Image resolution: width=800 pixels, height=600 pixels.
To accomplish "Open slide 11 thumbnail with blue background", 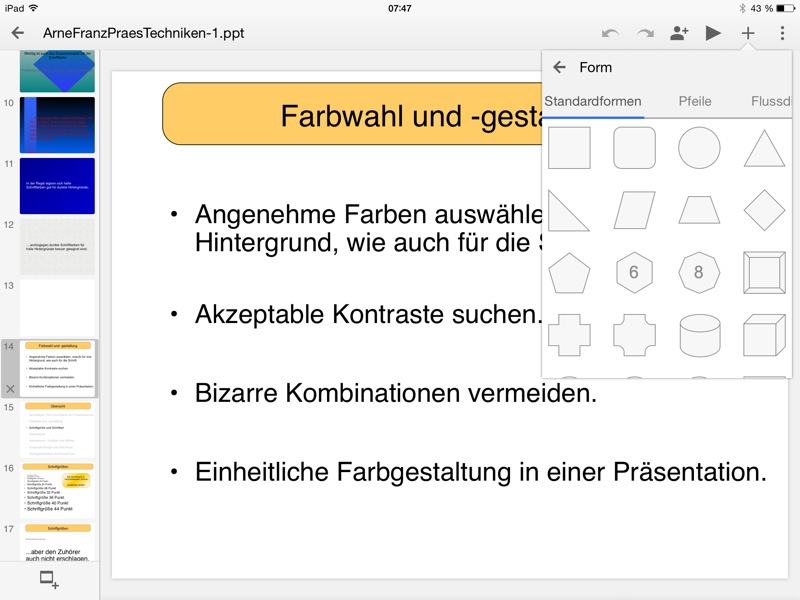I will pyautogui.click(x=57, y=186).
